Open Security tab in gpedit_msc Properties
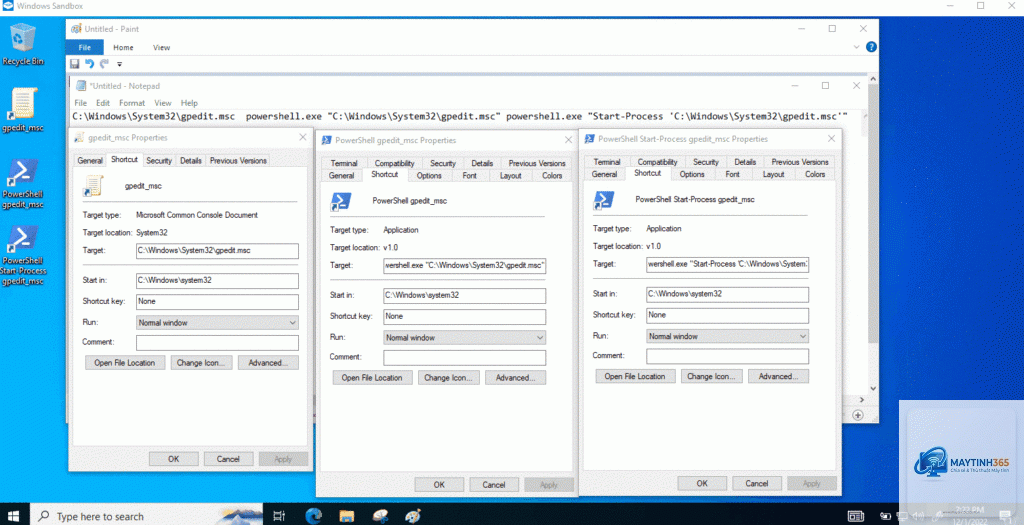 159,161
